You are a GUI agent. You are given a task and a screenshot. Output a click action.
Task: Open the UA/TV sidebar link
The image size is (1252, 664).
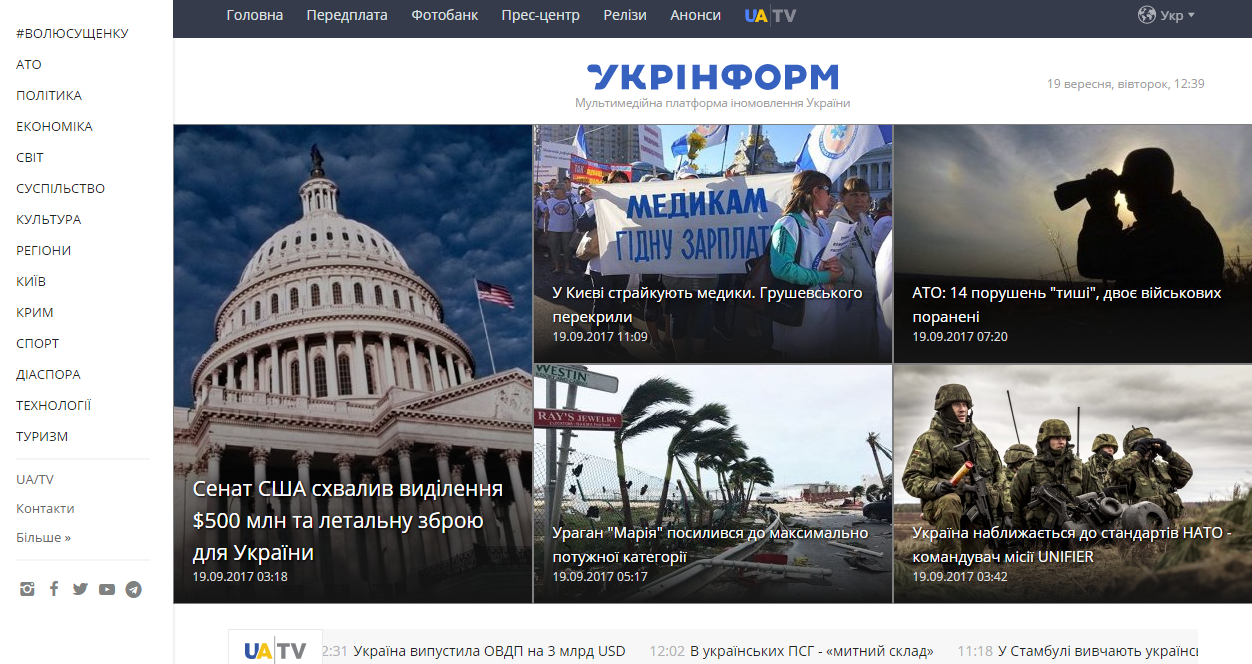click(35, 479)
